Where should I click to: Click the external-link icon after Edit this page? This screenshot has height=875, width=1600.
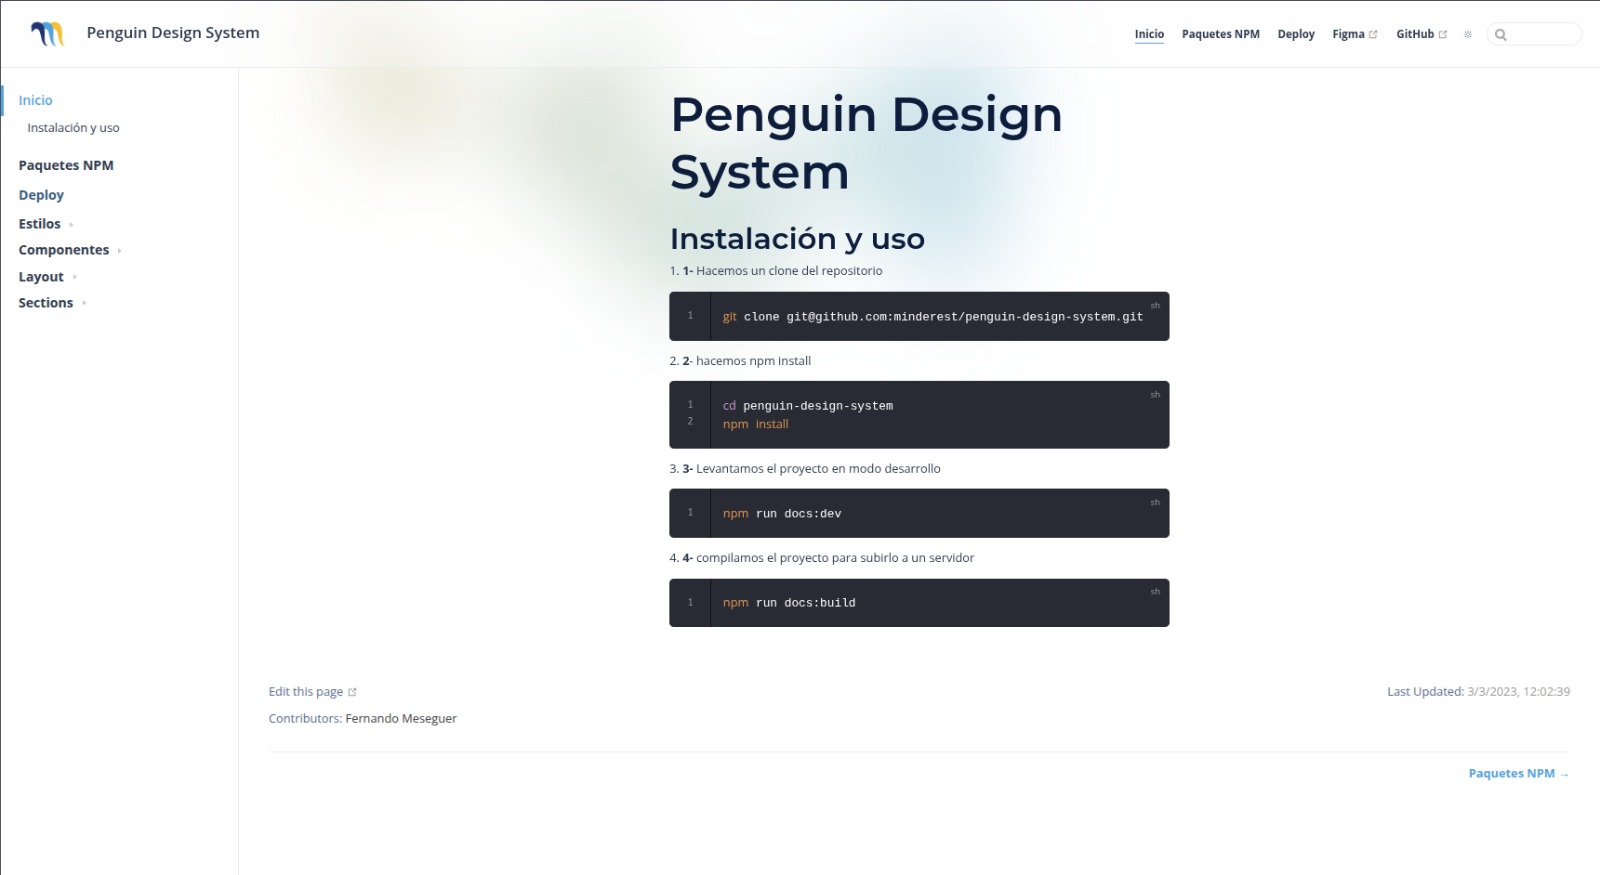pyautogui.click(x=352, y=692)
